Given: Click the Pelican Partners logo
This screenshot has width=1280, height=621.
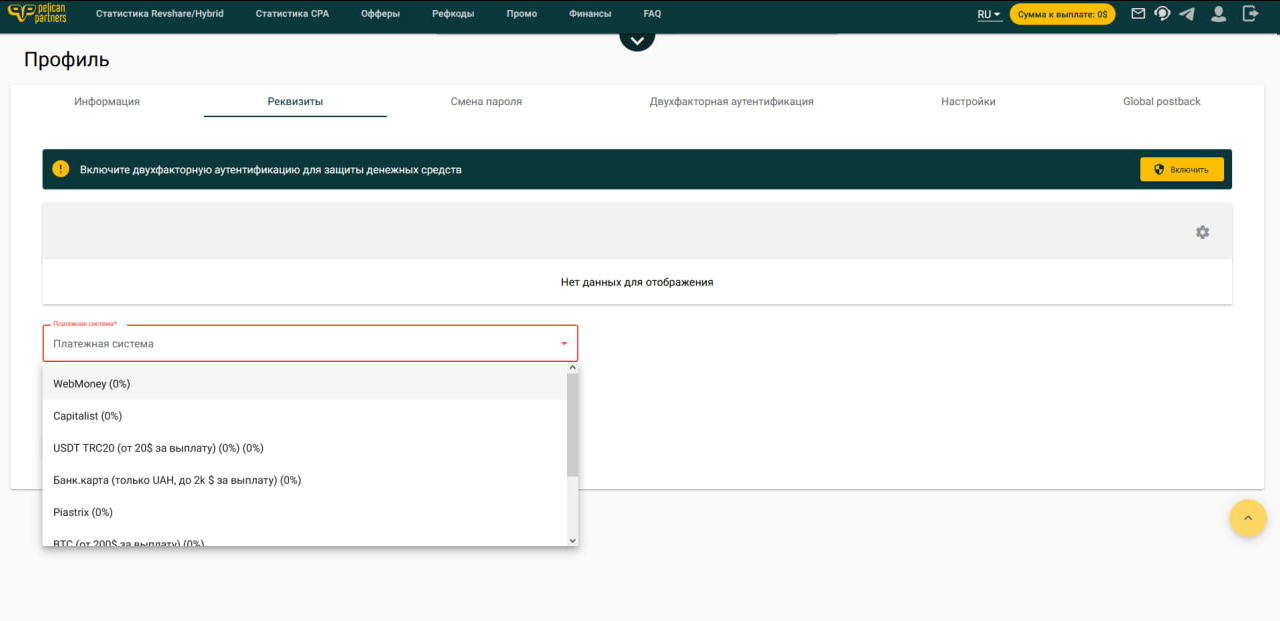Looking at the screenshot, I should [x=37, y=14].
